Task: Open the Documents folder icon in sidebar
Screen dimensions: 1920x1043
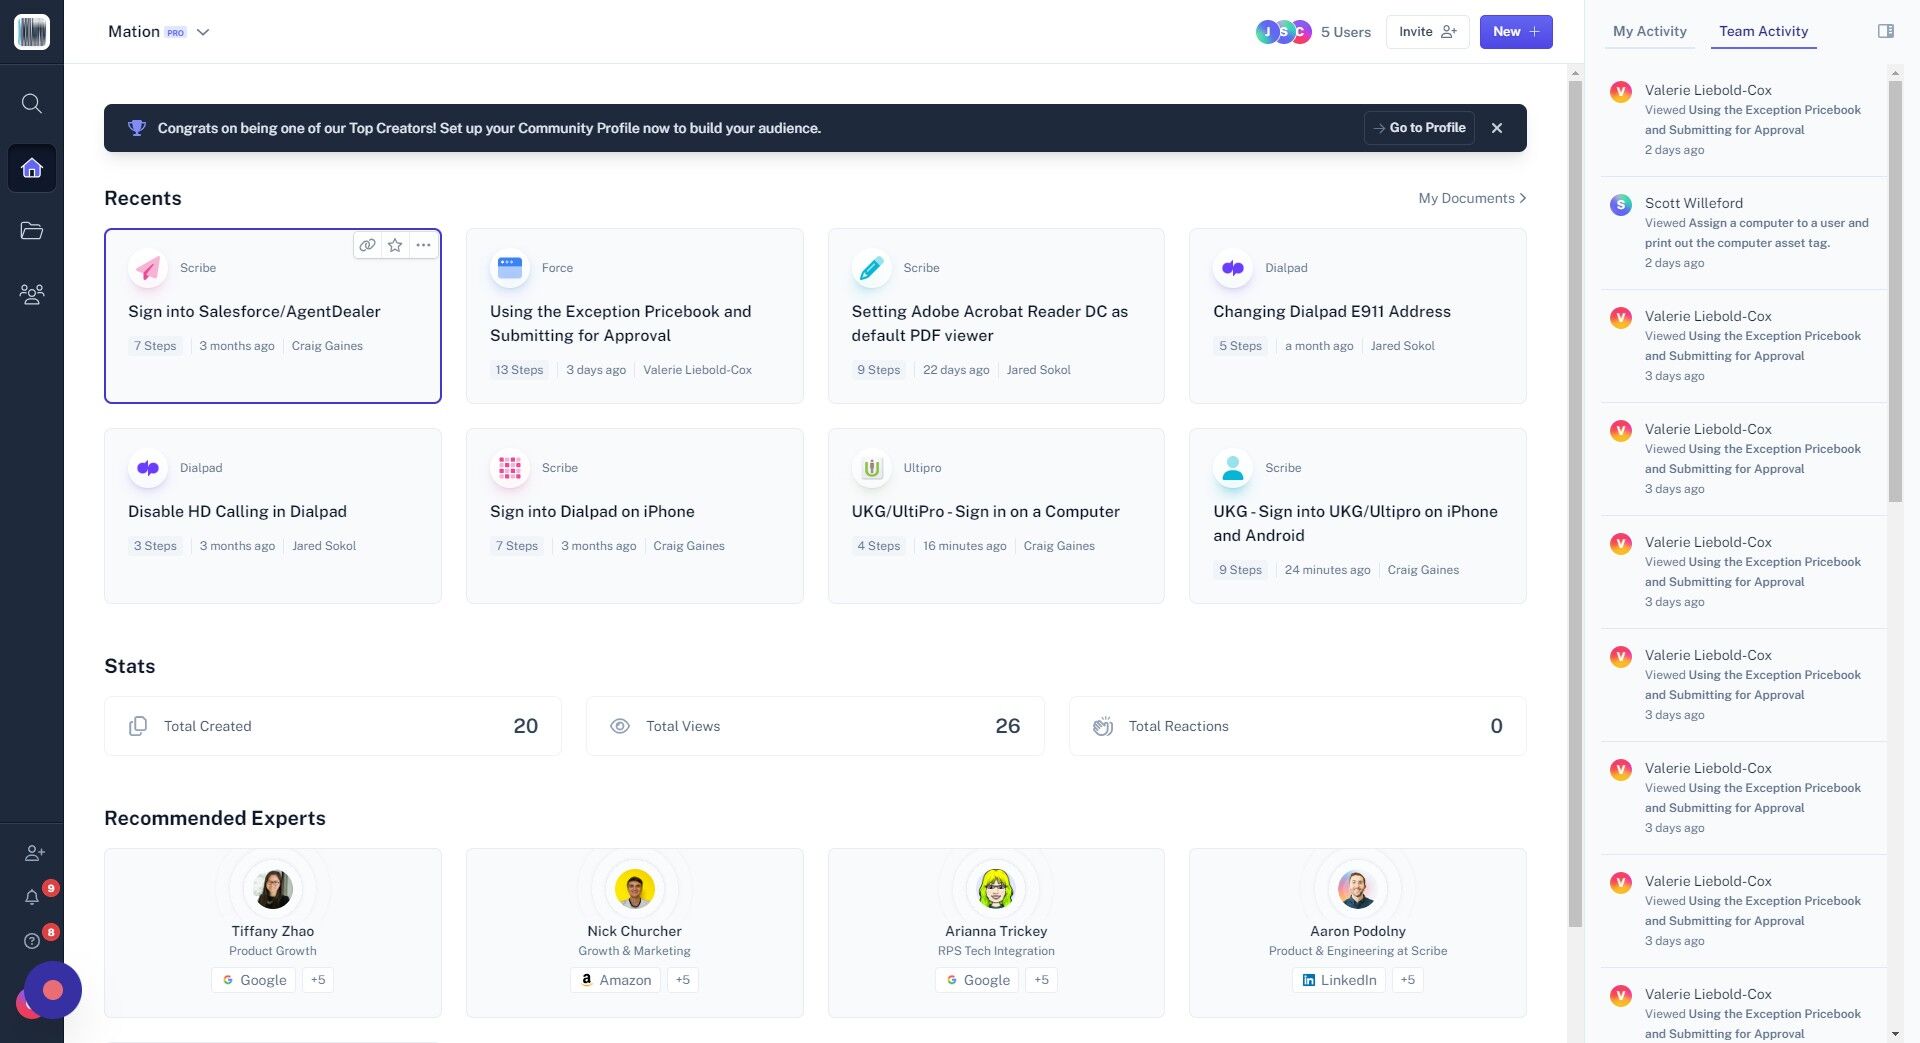Action: (32, 231)
